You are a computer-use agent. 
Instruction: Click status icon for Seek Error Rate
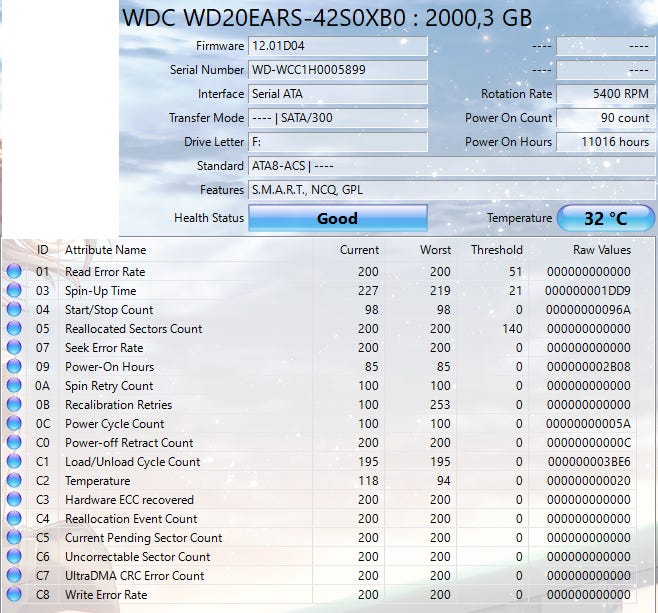pos(14,347)
